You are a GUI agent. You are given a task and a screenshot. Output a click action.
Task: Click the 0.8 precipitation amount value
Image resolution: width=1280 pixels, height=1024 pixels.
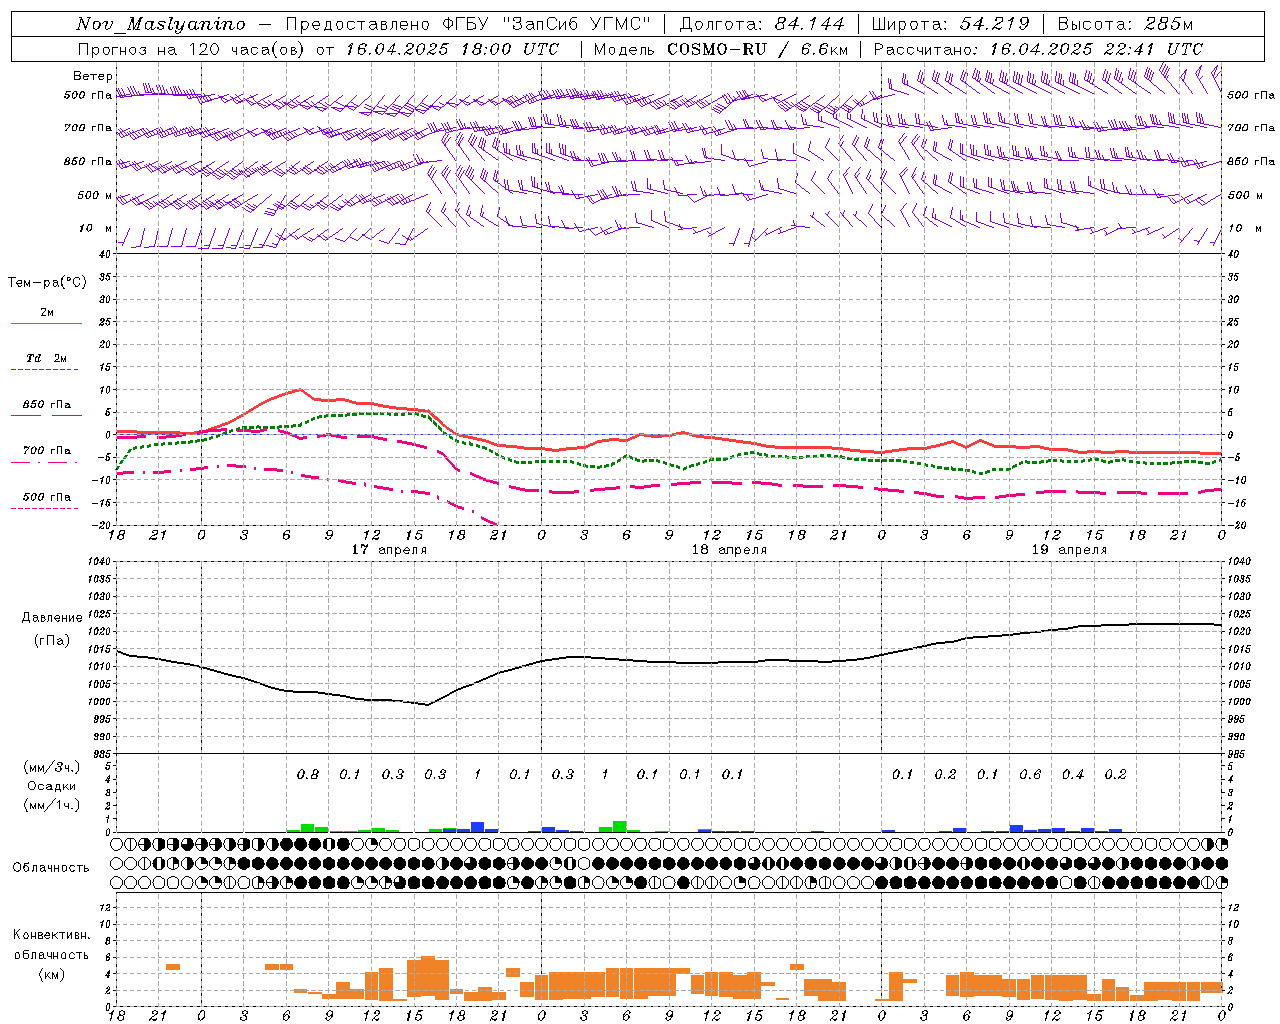308,774
